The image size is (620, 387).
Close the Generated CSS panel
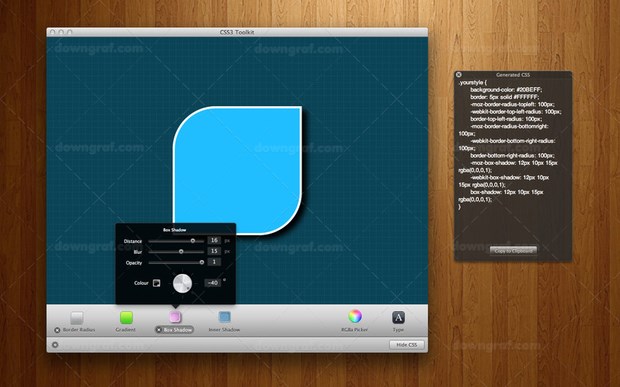click(x=459, y=74)
